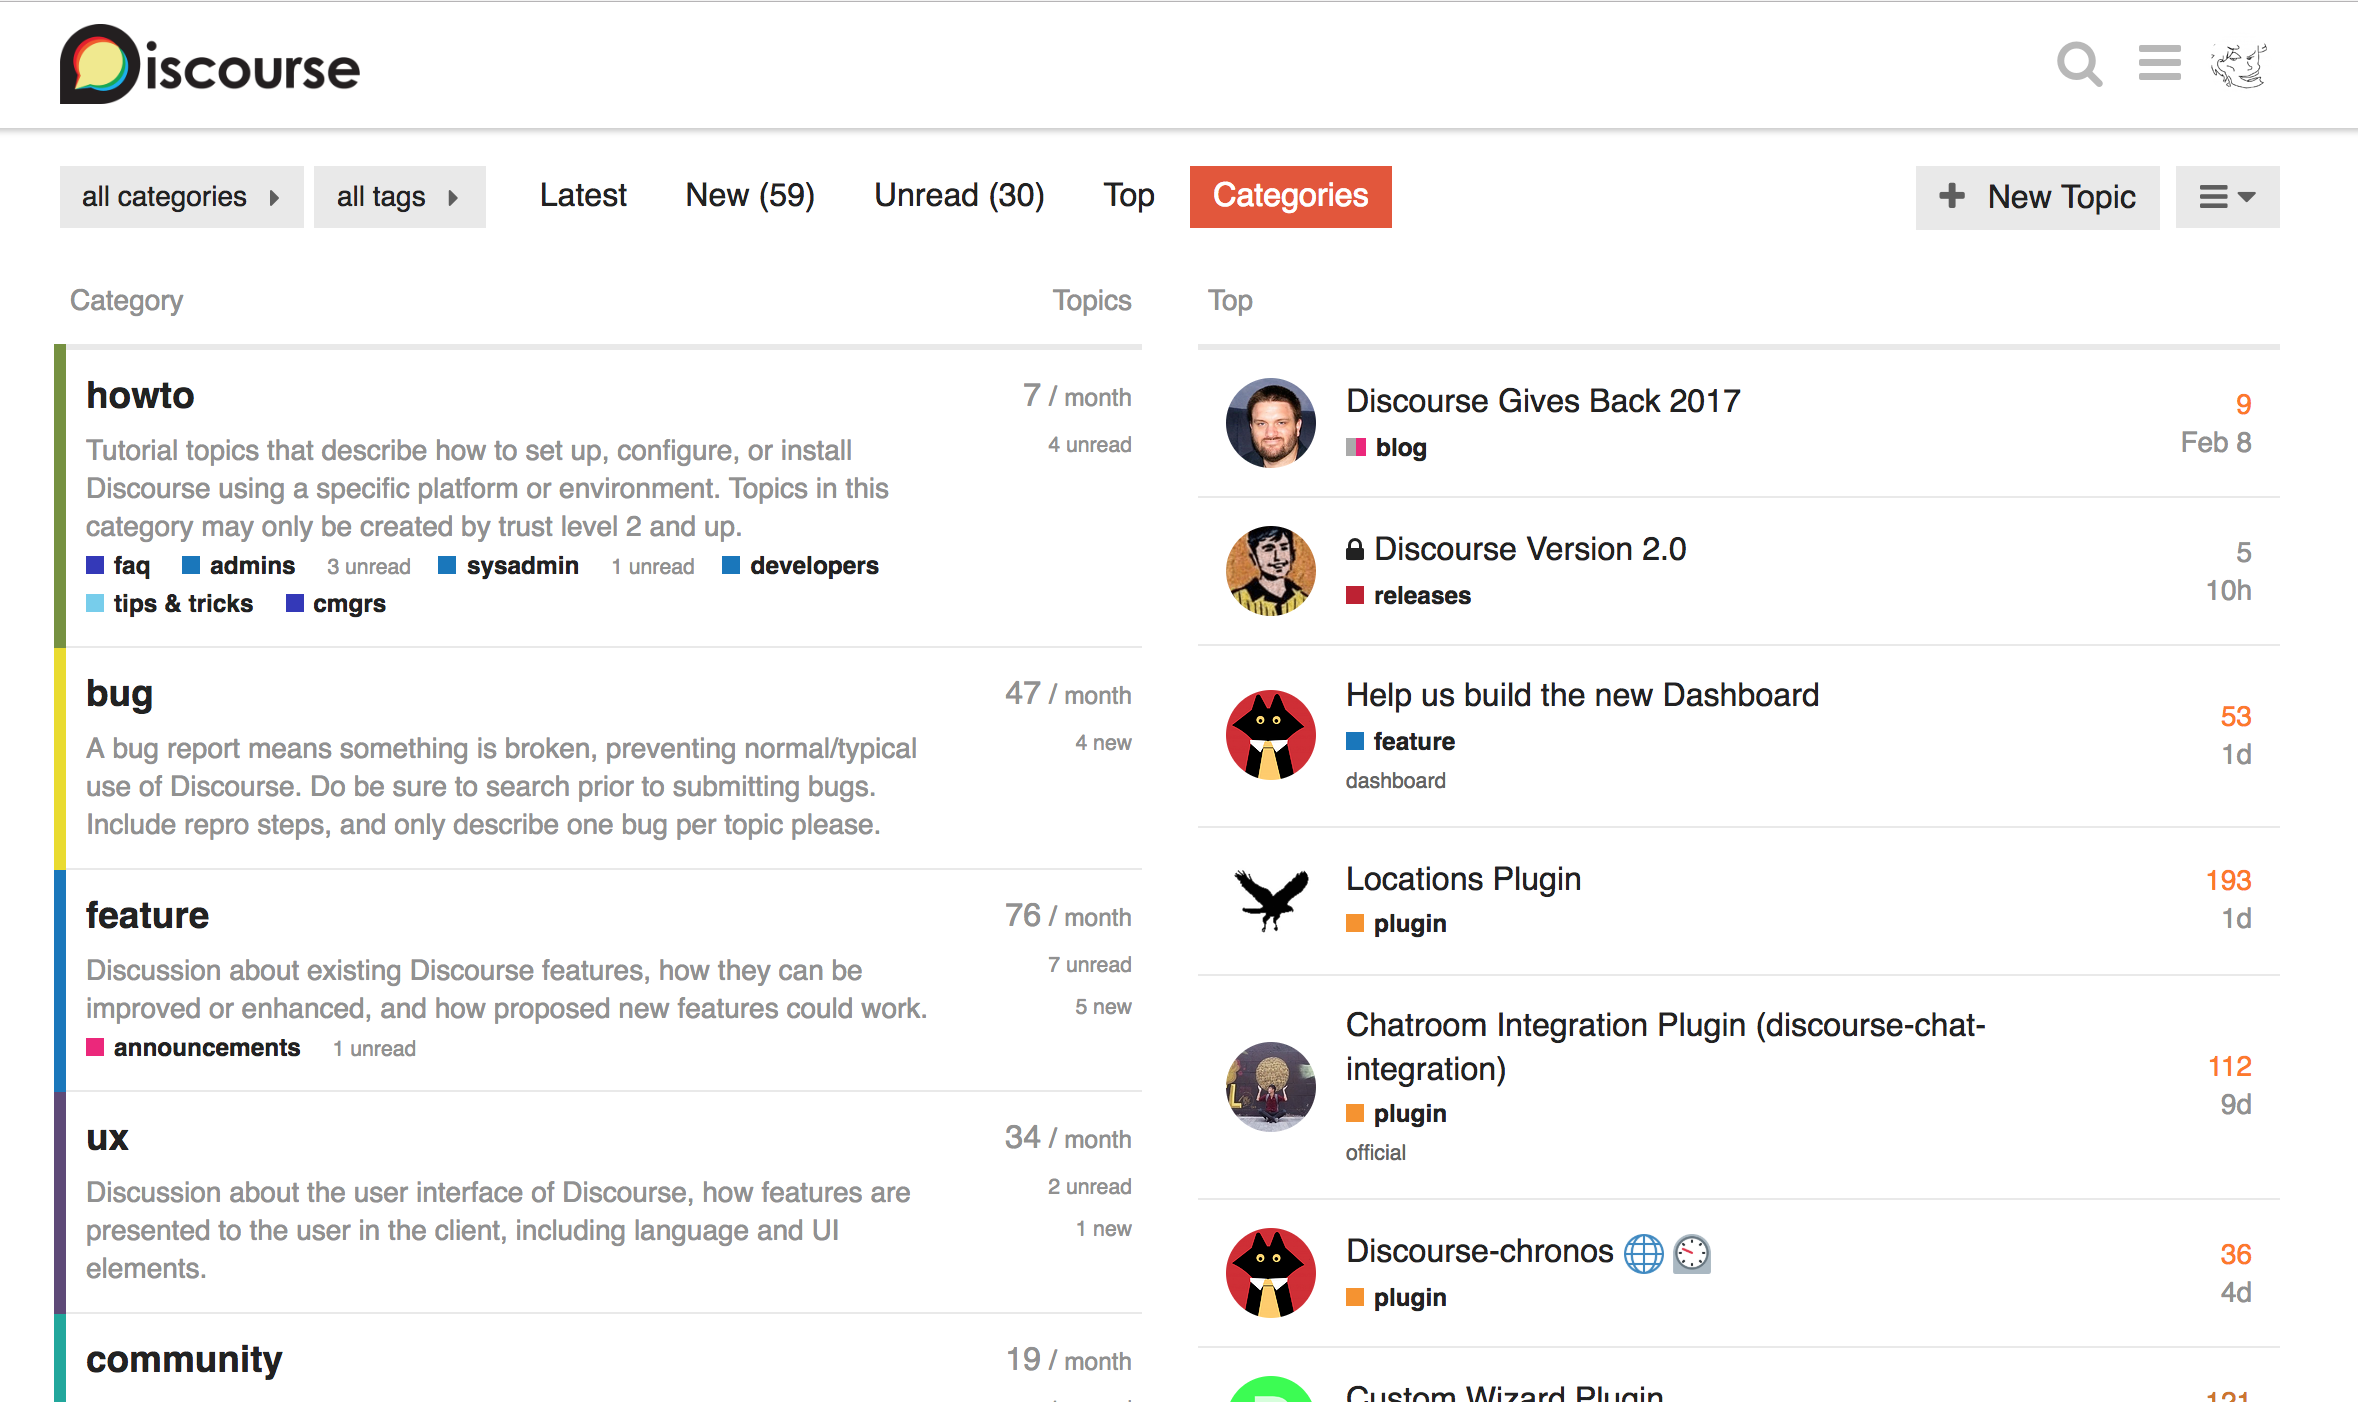Click the lock icon on Discourse Version 2.0
This screenshot has width=2358, height=1402.
point(1354,548)
